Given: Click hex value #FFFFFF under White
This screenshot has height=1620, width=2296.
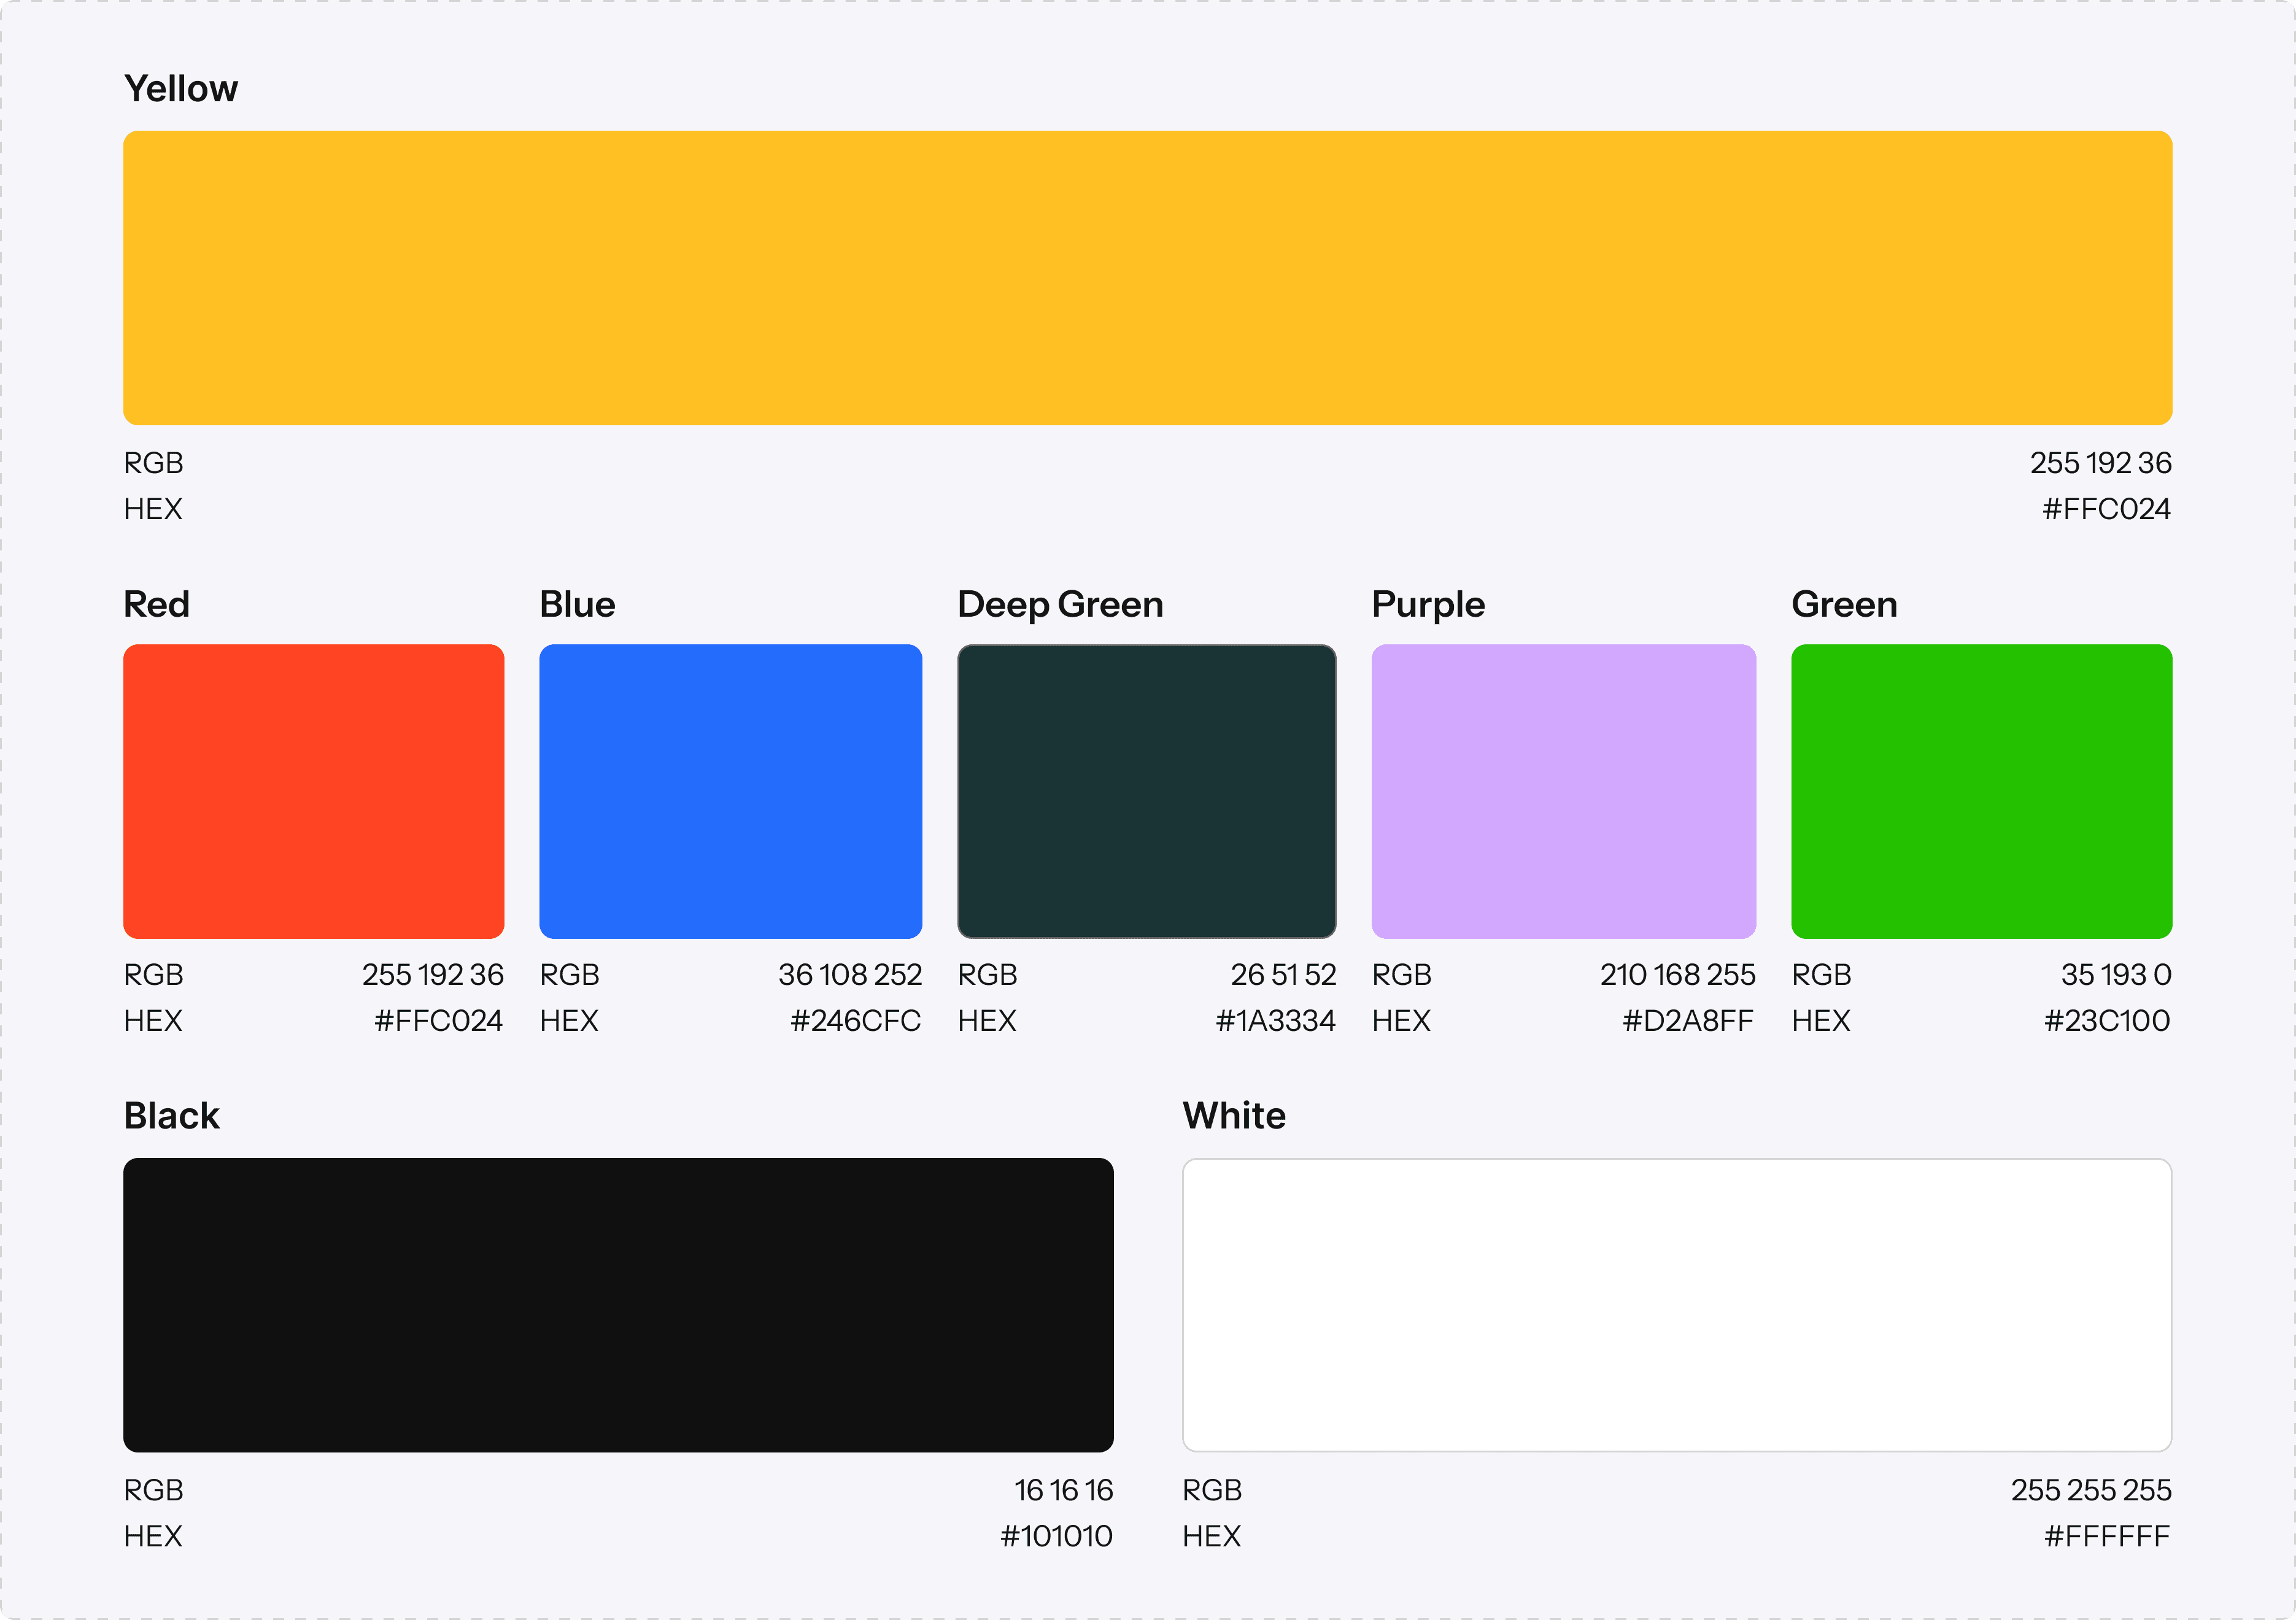Looking at the screenshot, I should pyautogui.click(x=2106, y=1536).
